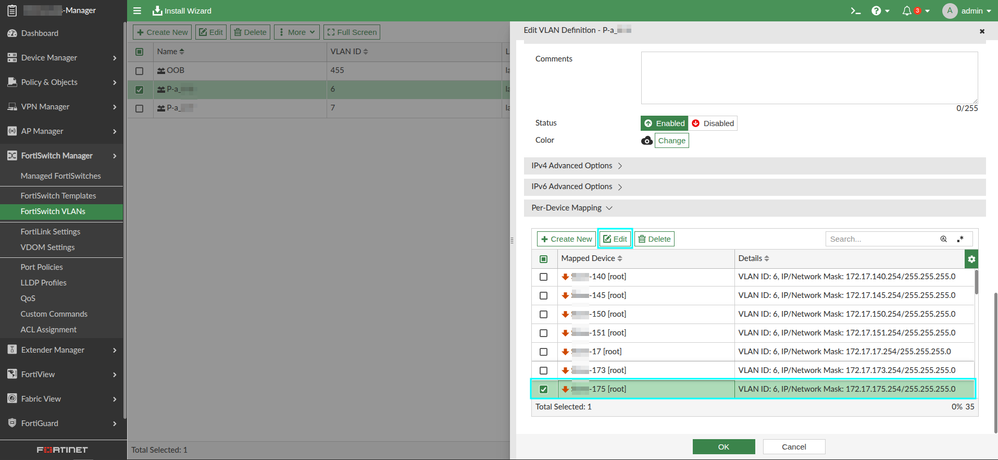Set Status to Enabled

pyautogui.click(x=664, y=123)
